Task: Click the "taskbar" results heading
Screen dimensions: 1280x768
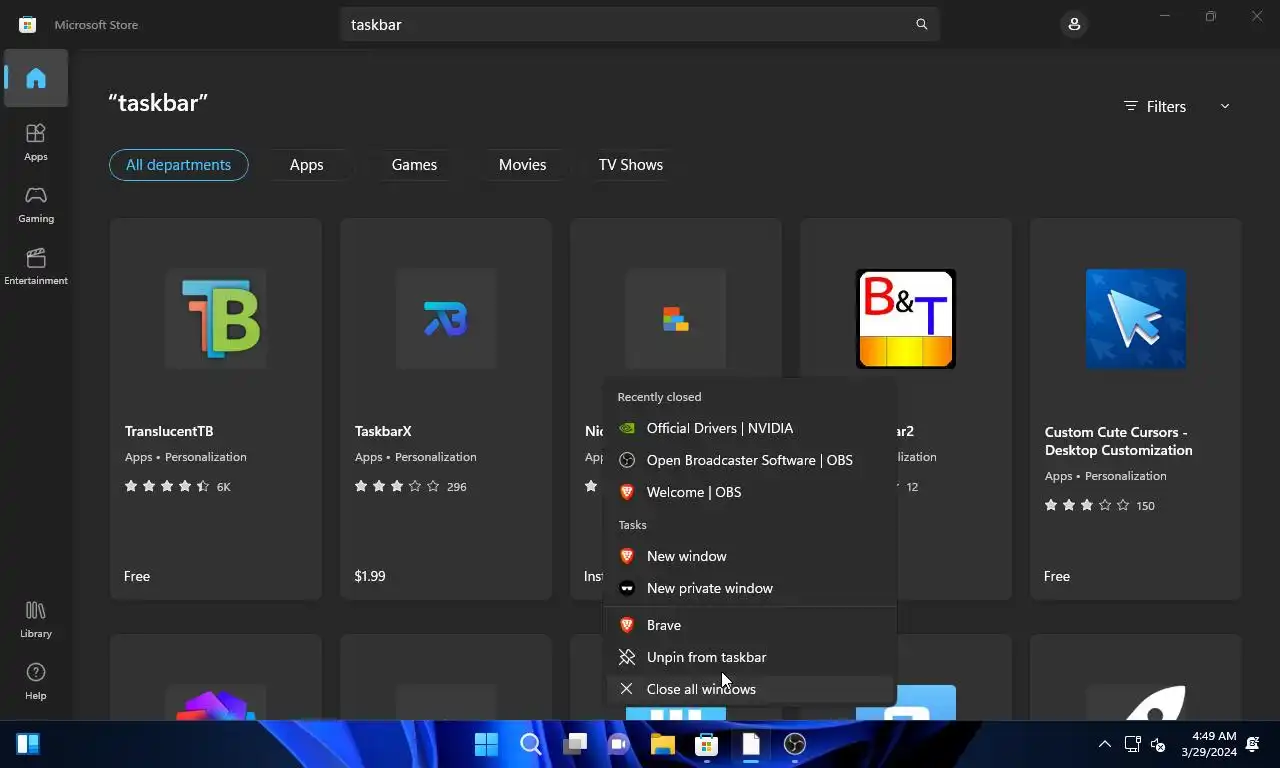Action: [x=158, y=102]
